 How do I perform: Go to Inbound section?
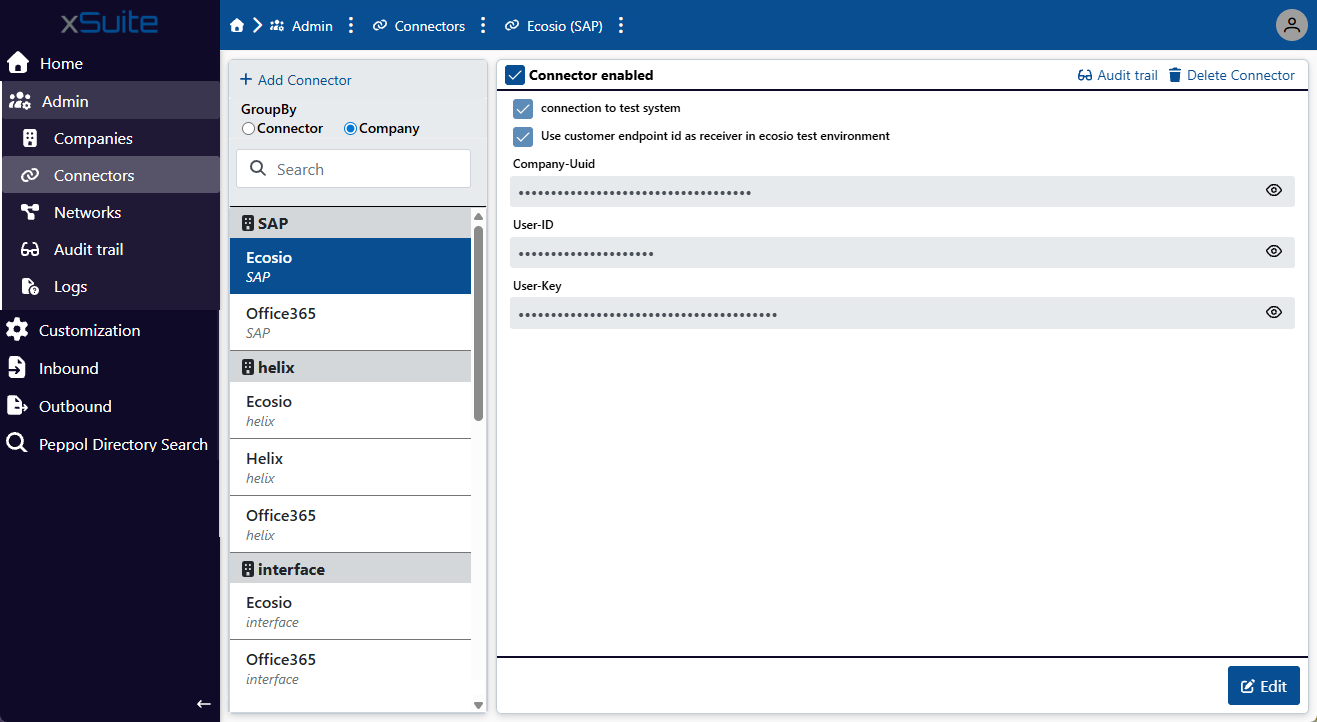pos(68,369)
